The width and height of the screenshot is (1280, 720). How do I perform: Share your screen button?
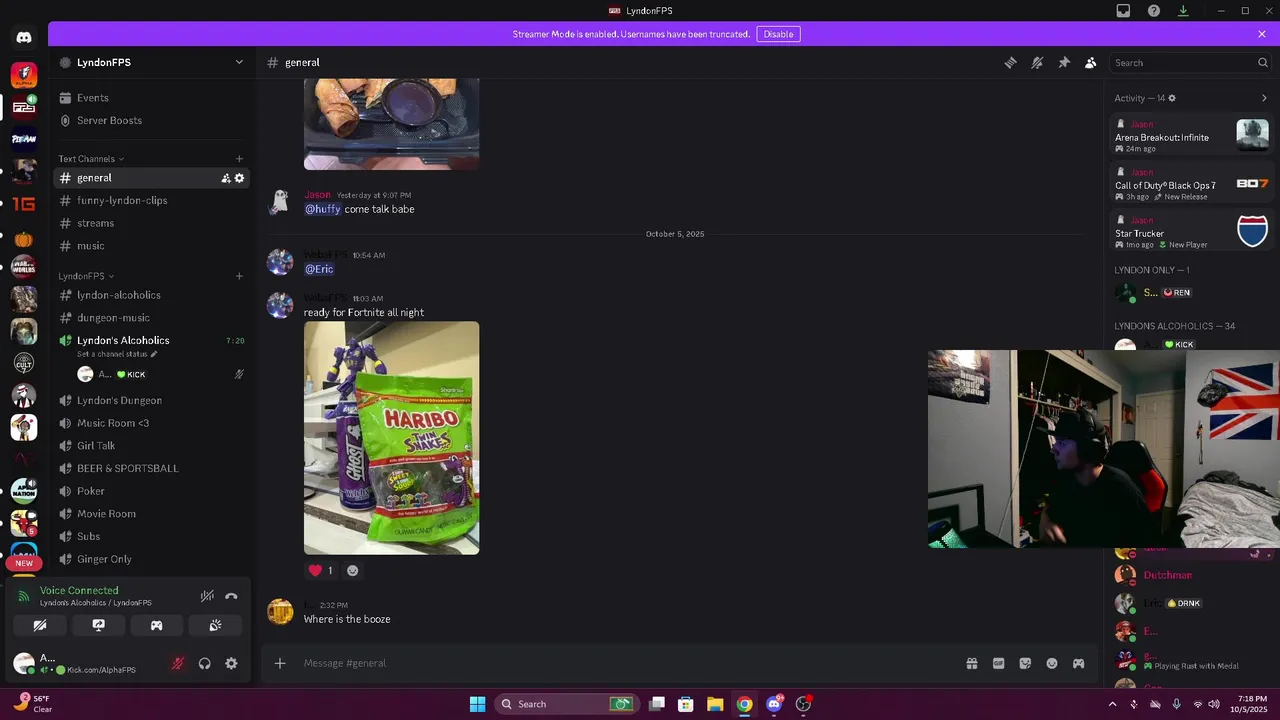pos(98,625)
